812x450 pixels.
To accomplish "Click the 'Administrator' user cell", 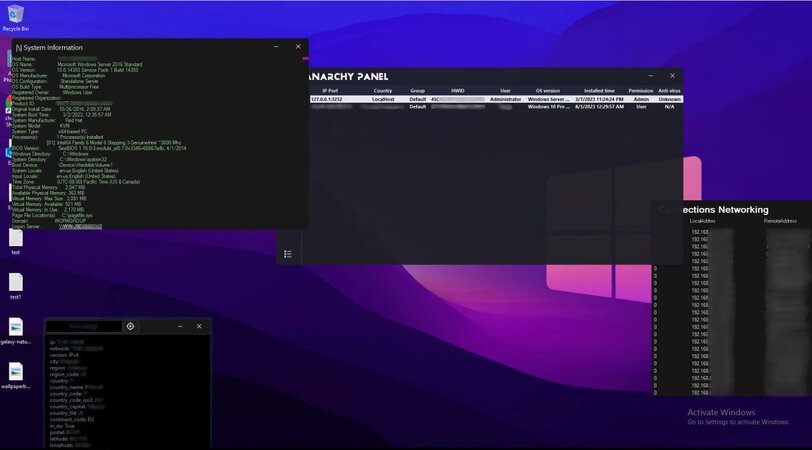I will pos(505,99).
